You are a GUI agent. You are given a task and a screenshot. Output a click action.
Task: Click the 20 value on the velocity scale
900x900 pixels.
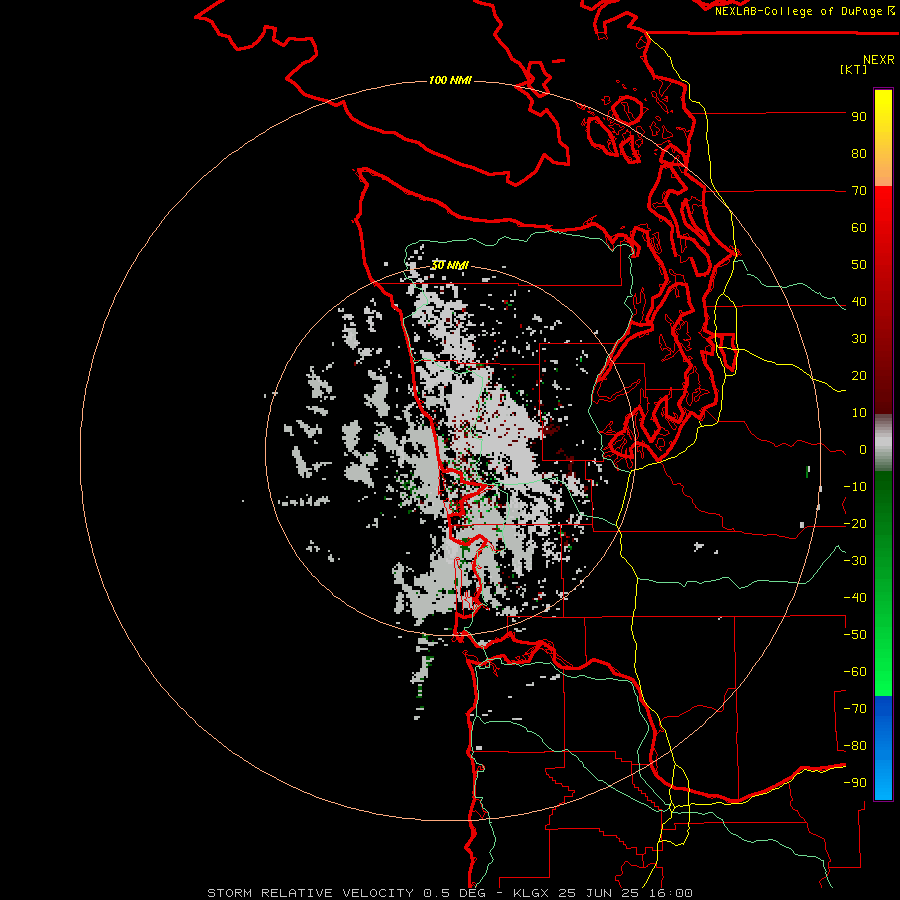[x=859, y=376]
